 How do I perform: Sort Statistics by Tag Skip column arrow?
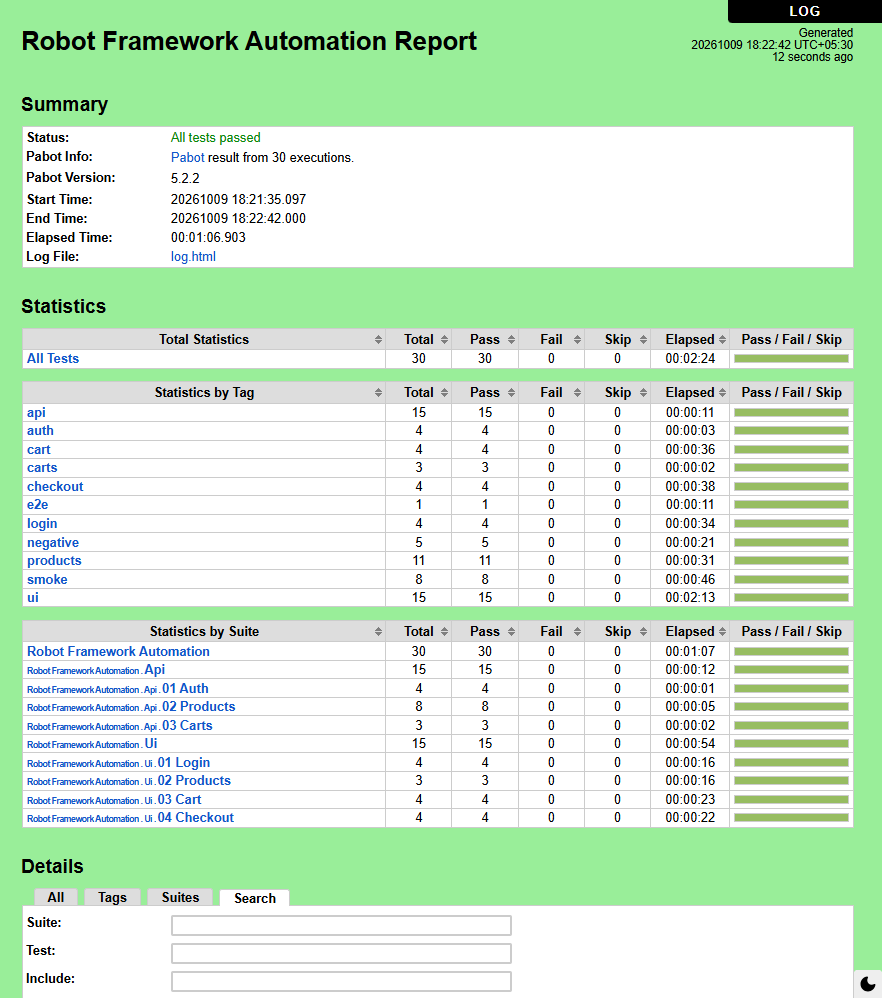(643, 393)
